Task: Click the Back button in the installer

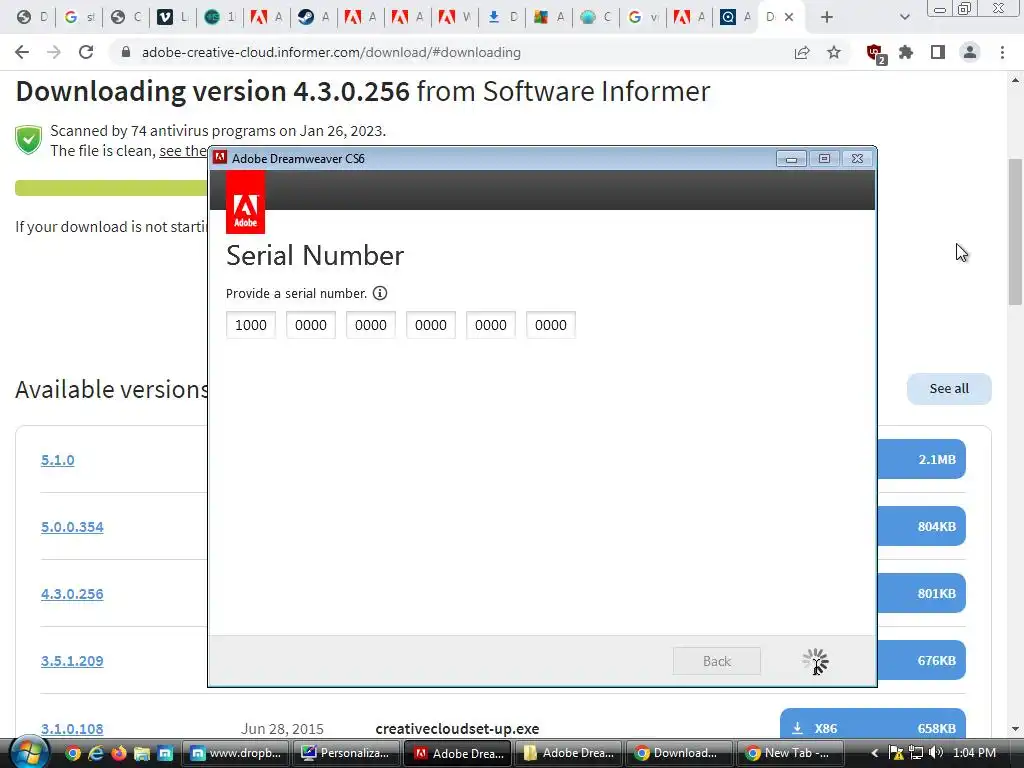Action: click(716, 661)
